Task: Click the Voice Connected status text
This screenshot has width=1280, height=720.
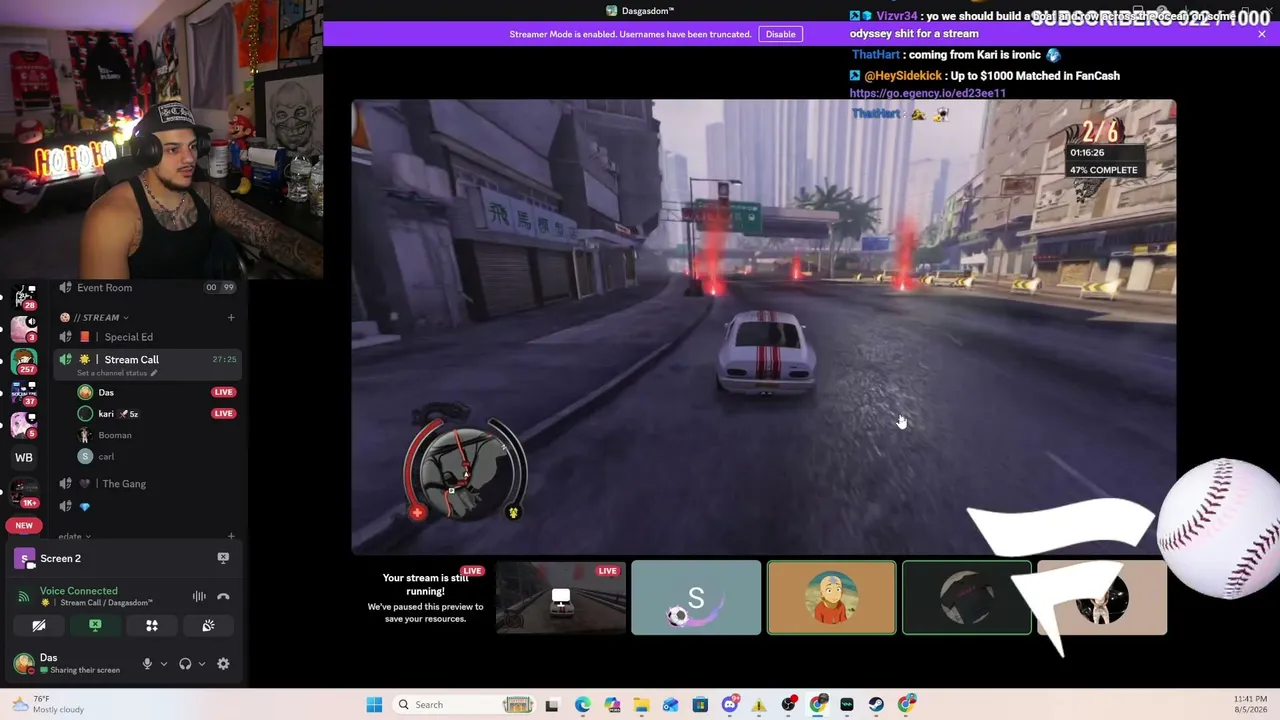Action: (x=79, y=591)
